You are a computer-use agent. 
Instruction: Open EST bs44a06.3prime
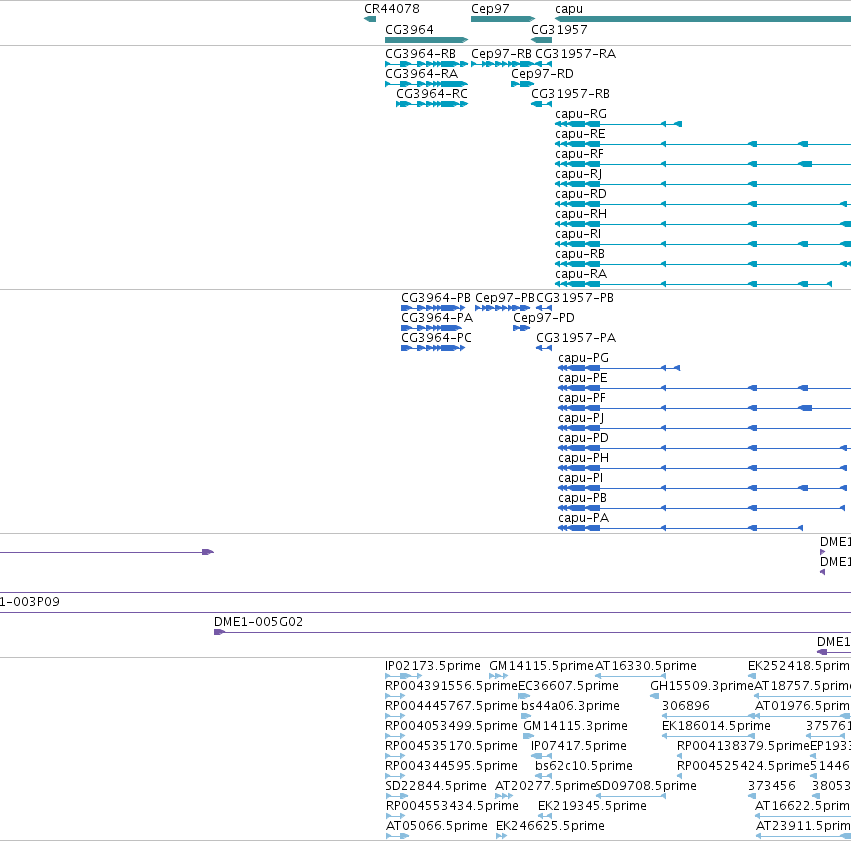click(570, 706)
